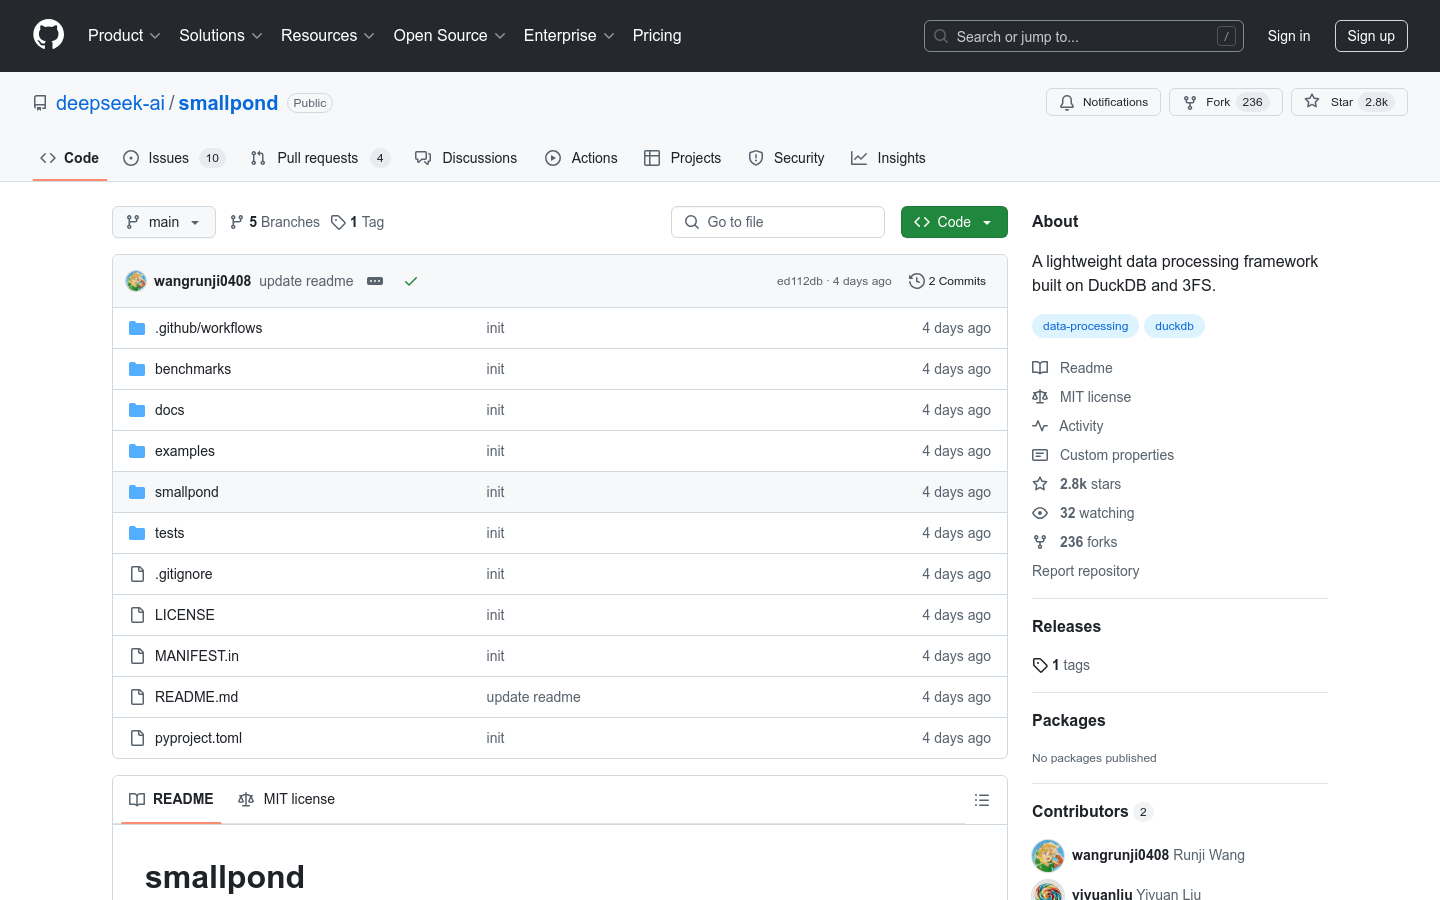The height and width of the screenshot is (900, 1440).
Task: View the 32 watching link
Action: coord(1083,513)
